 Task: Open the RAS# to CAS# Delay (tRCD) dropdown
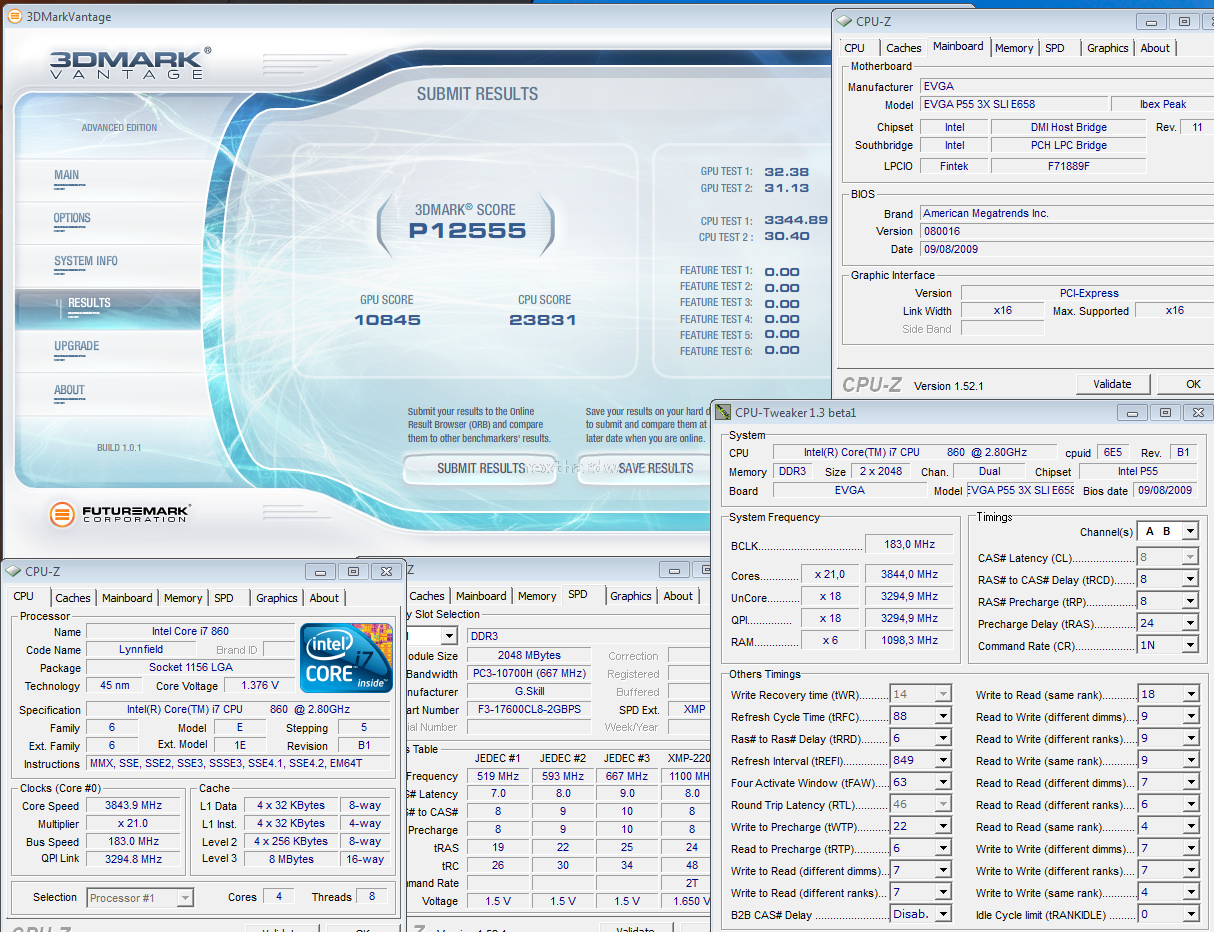coord(1190,579)
